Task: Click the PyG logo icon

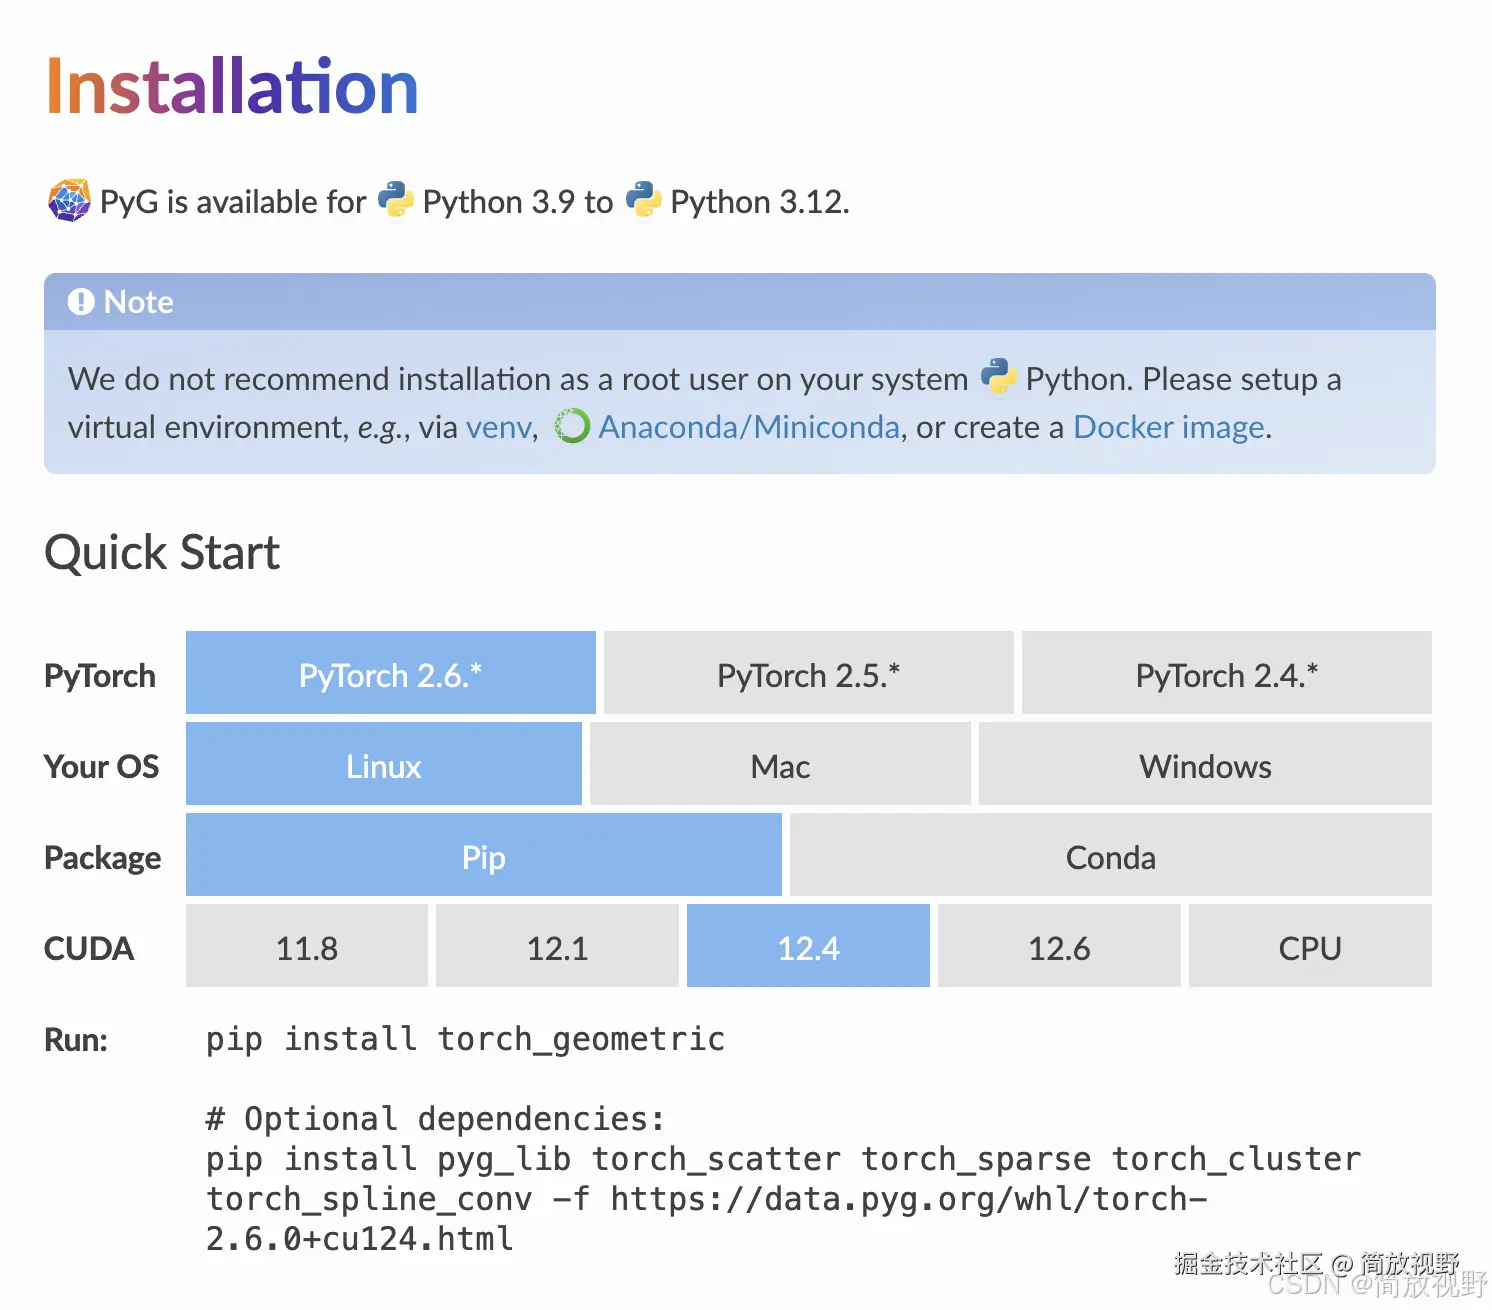Action: pos(69,201)
